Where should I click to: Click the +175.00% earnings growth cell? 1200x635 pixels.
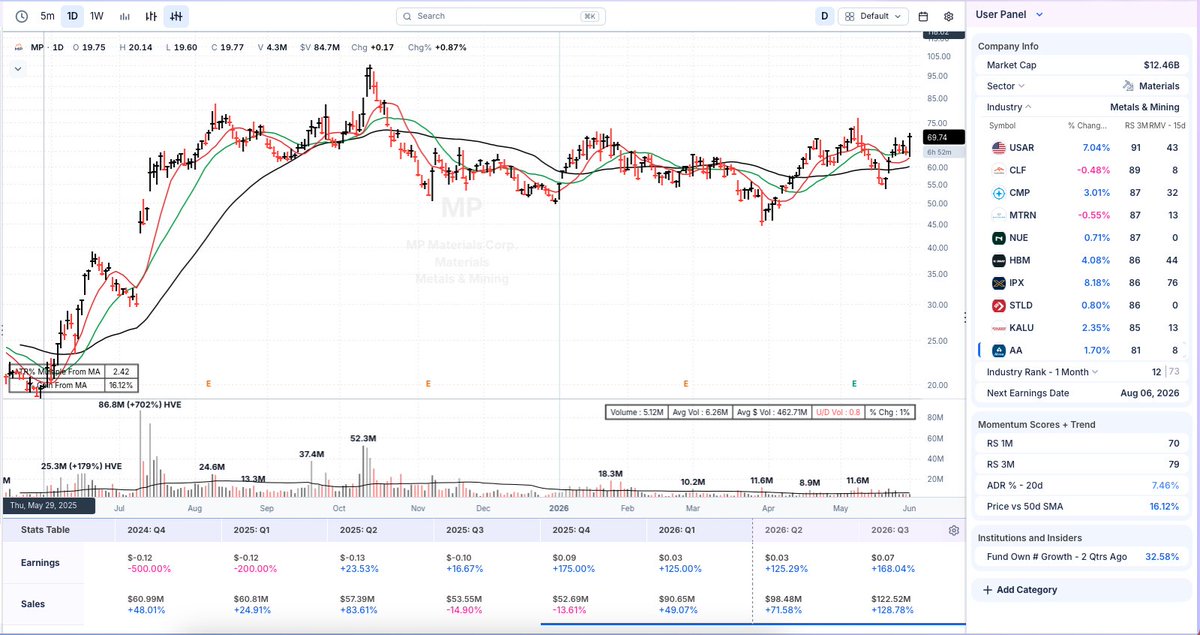tap(573, 569)
